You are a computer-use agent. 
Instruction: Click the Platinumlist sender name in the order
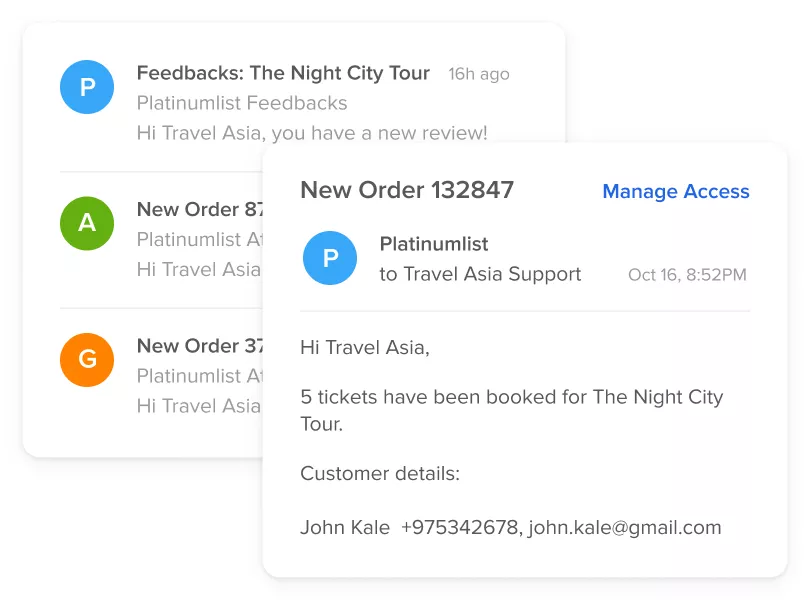pos(434,244)
